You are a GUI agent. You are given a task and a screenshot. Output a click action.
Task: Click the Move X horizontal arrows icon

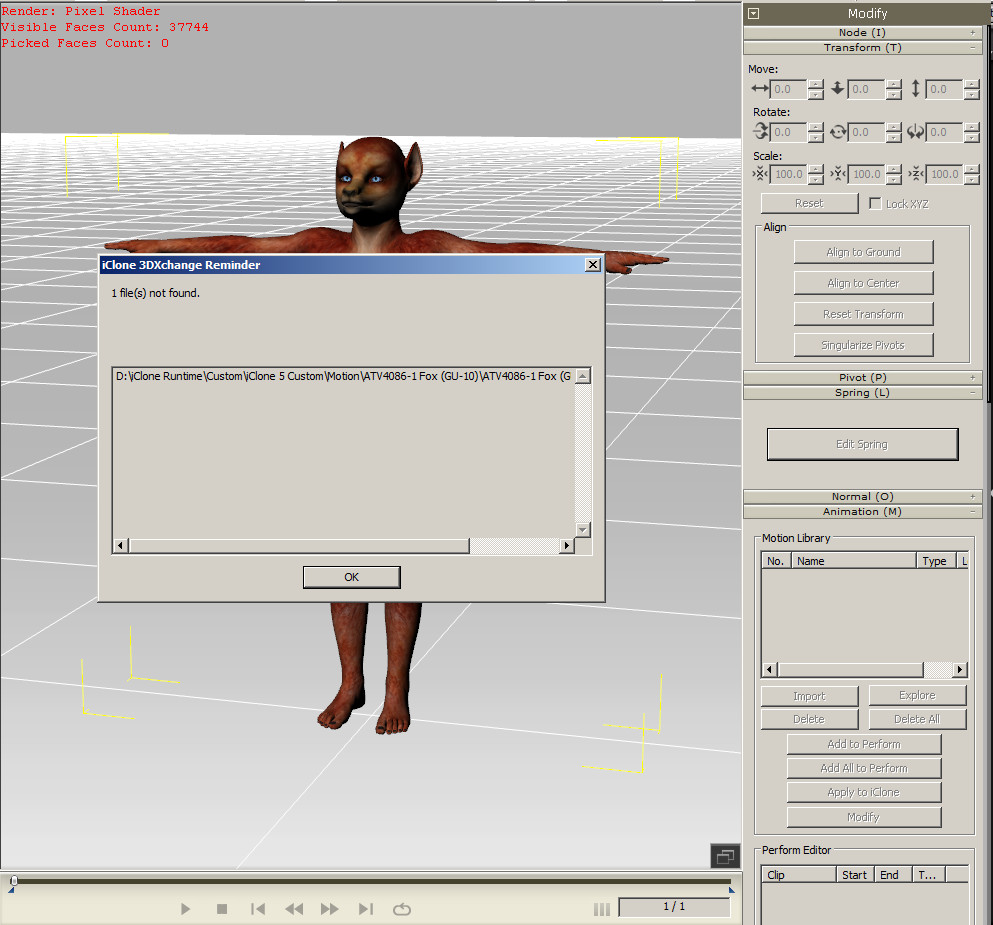[760, 89]
